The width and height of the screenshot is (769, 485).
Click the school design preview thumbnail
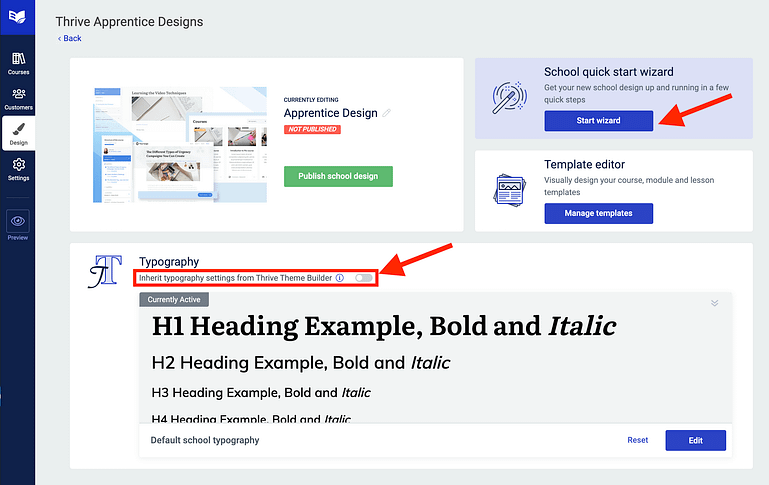pyautogui.click(x=179, y=145)
